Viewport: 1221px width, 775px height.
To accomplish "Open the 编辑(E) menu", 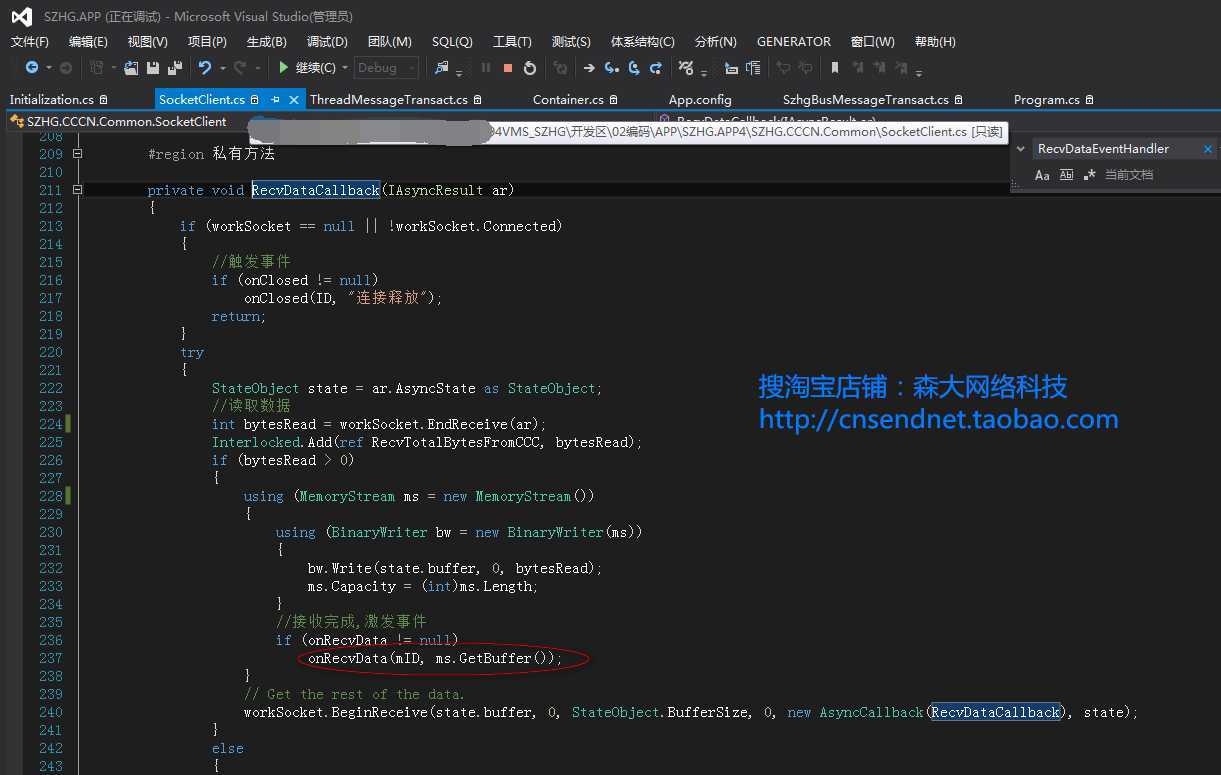I will (x=88, y=41).
